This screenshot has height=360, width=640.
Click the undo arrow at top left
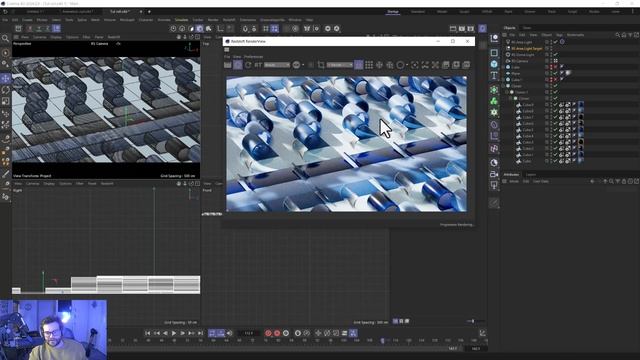pos(5,12)
